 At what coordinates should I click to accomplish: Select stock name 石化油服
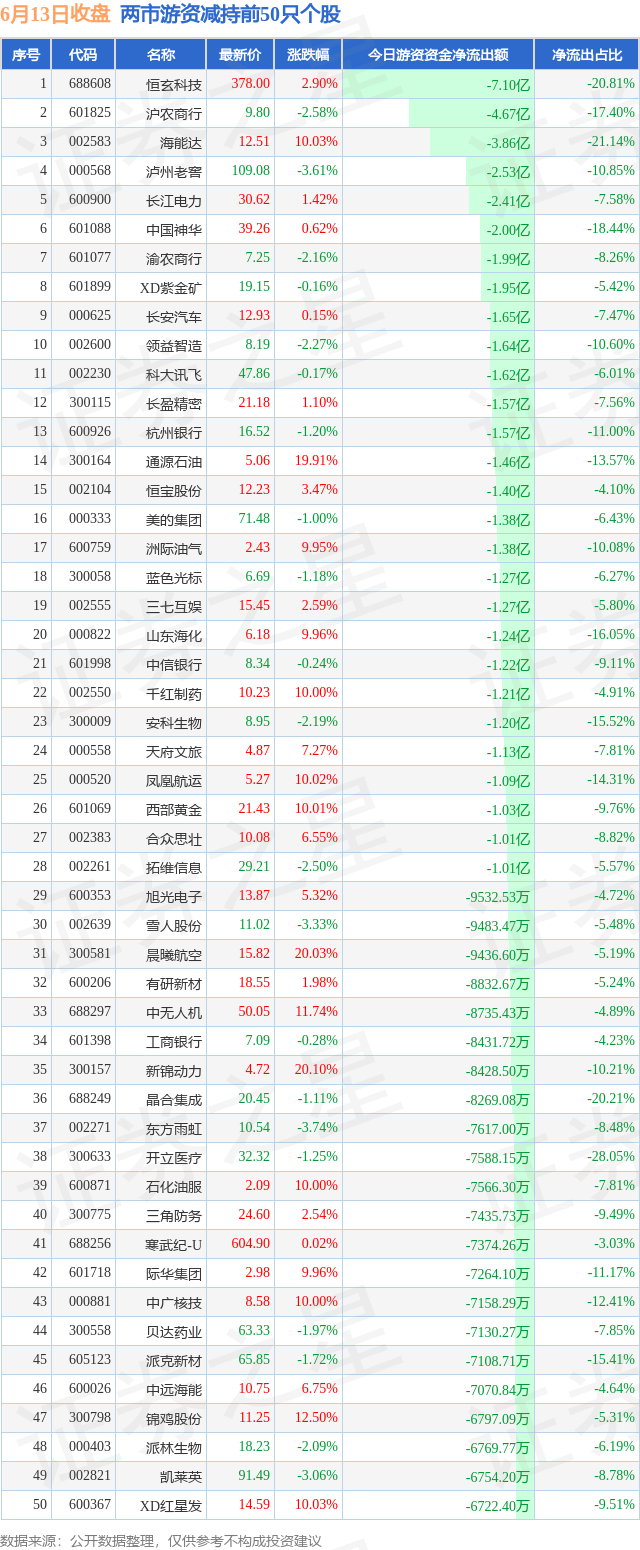pos(174,1186)
